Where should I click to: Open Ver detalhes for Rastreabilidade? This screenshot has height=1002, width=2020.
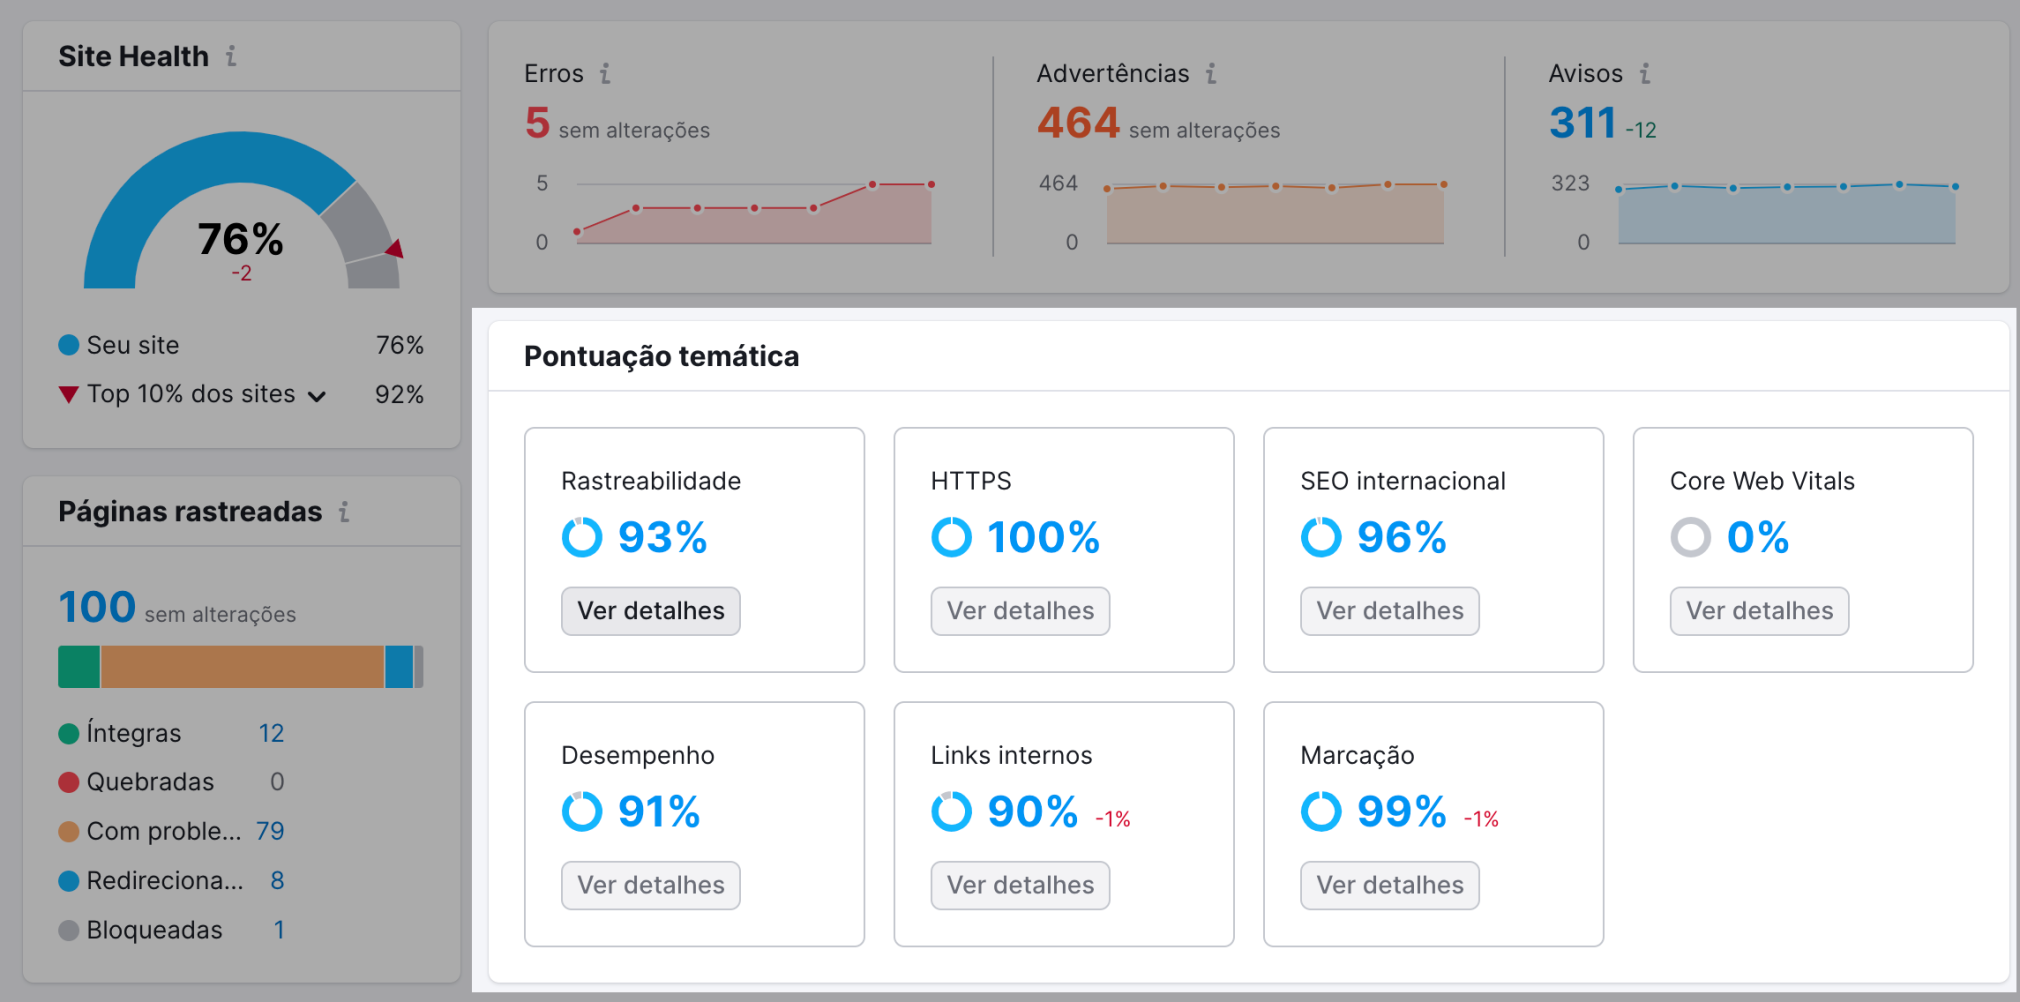pyautogui.click(x=650, y=610)
